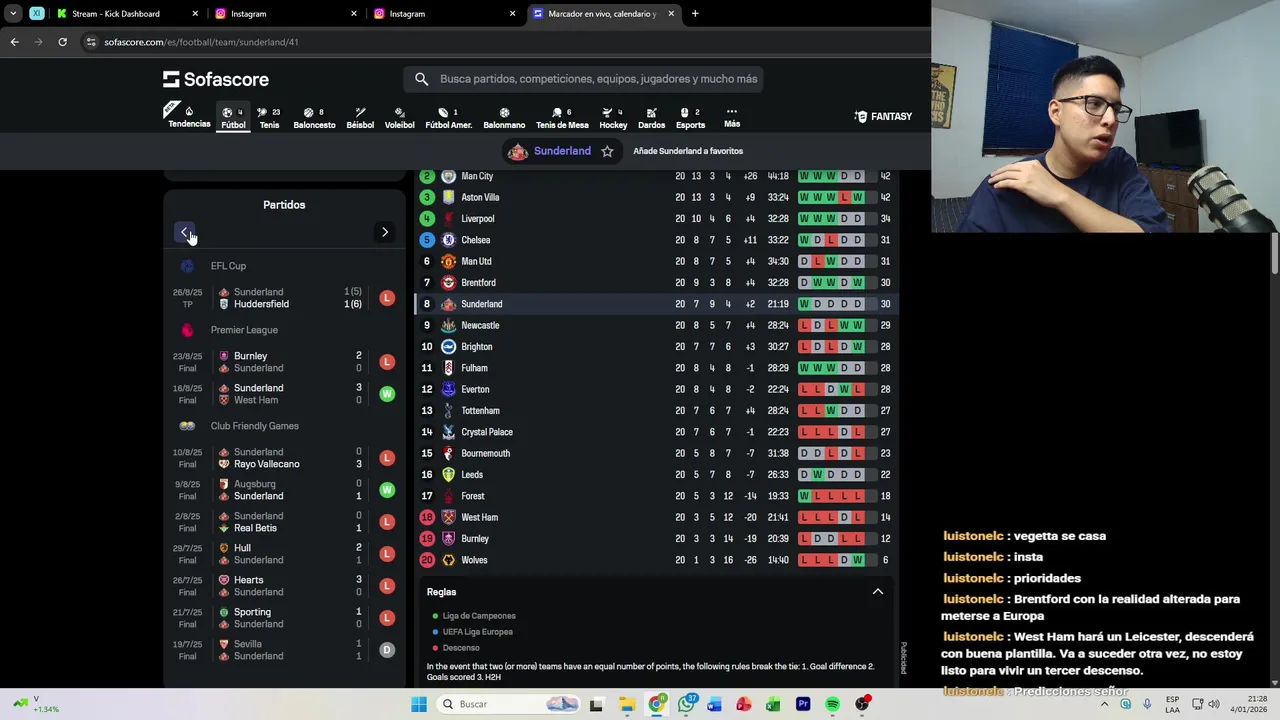The height and width of the screenshot is (720, 1280).
Task: Open the Windows Start menu
Action: pos(419,704)
